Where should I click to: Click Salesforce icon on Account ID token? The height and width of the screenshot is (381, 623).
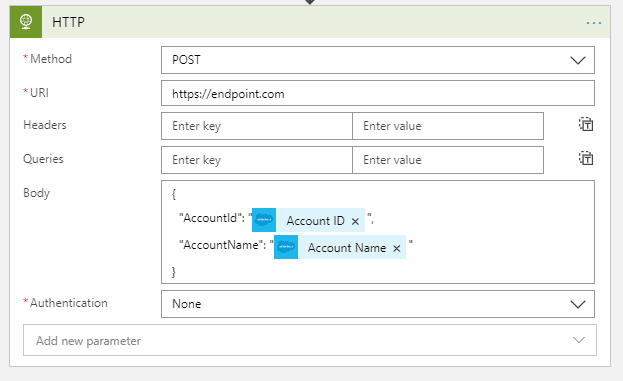tap(264, 220)
